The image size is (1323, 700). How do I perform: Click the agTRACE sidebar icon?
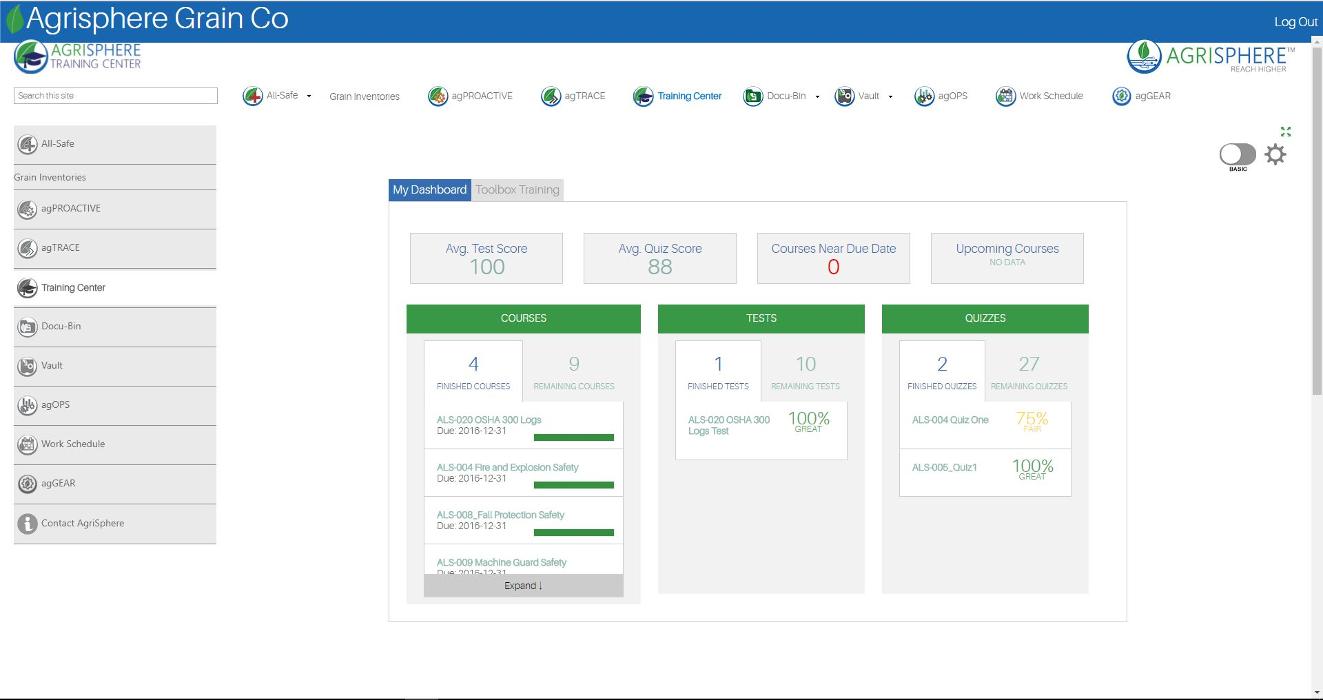[x=28, y=248]
